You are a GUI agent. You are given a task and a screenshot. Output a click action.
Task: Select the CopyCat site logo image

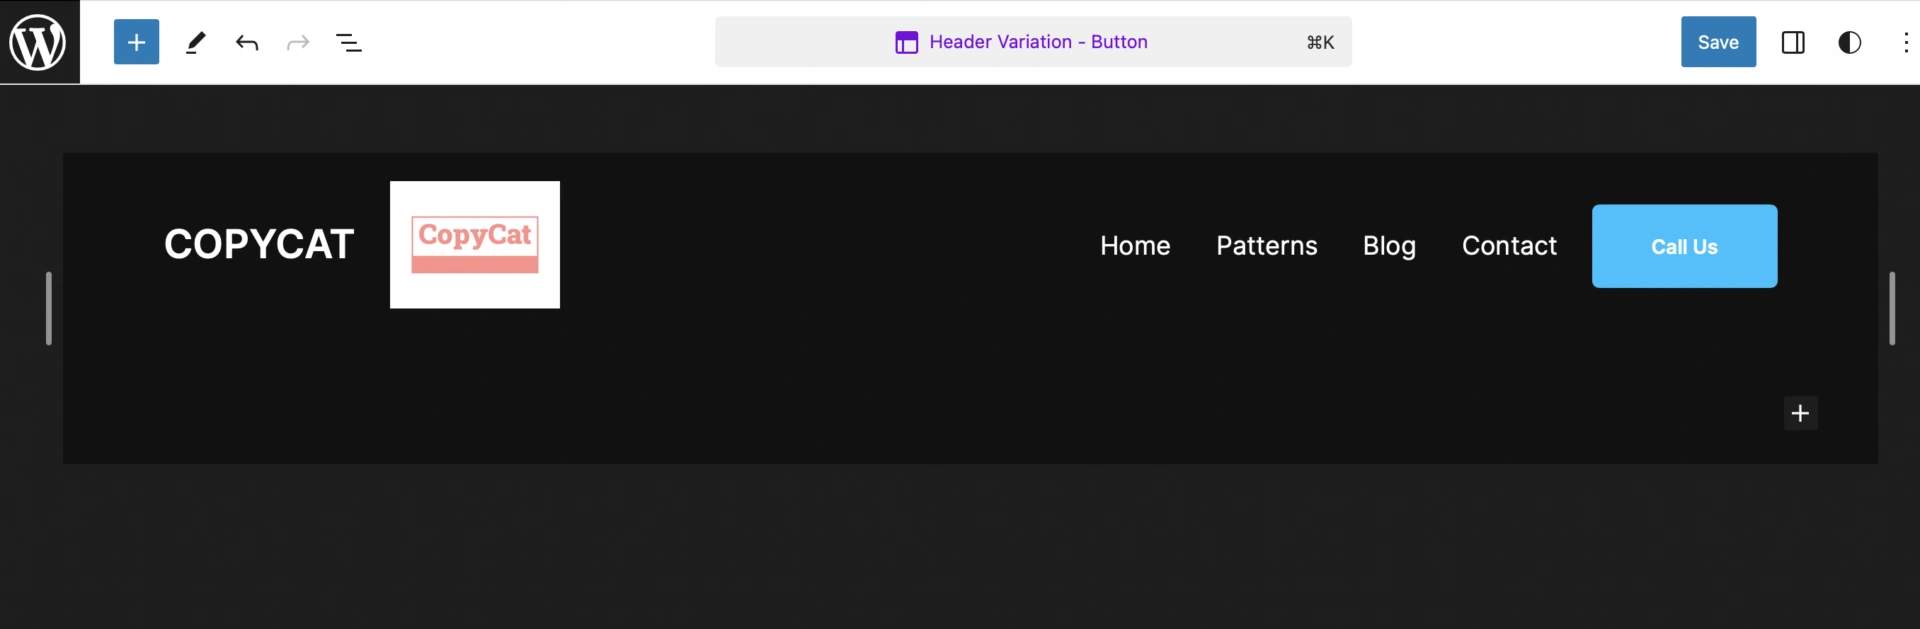point(475,245)
